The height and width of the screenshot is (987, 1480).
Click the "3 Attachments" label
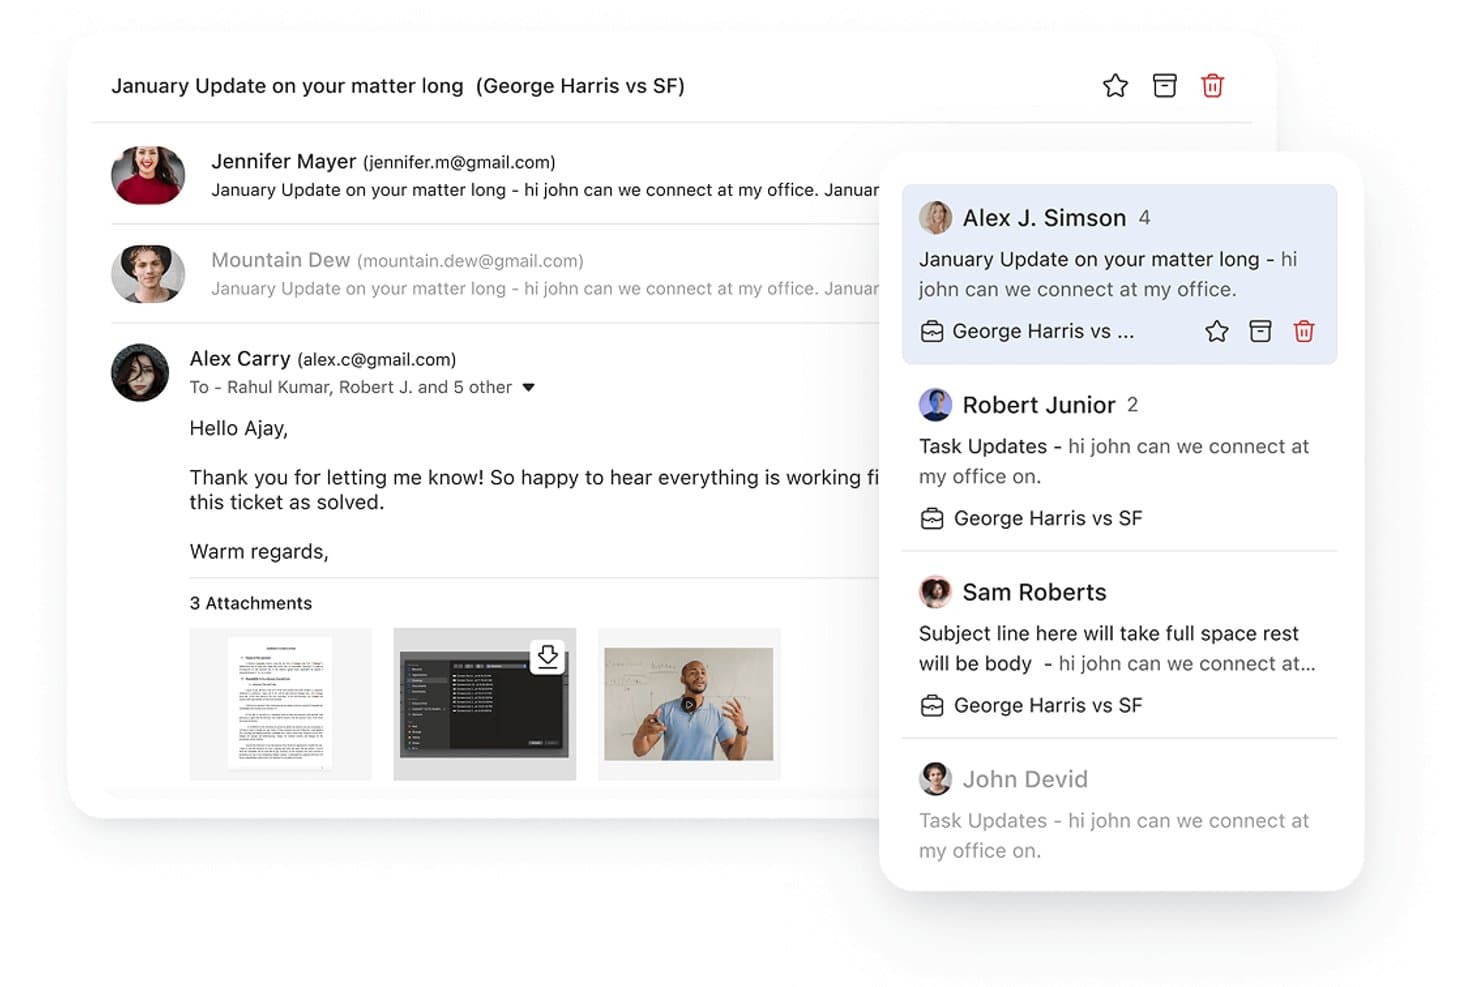tap(251, 603)
